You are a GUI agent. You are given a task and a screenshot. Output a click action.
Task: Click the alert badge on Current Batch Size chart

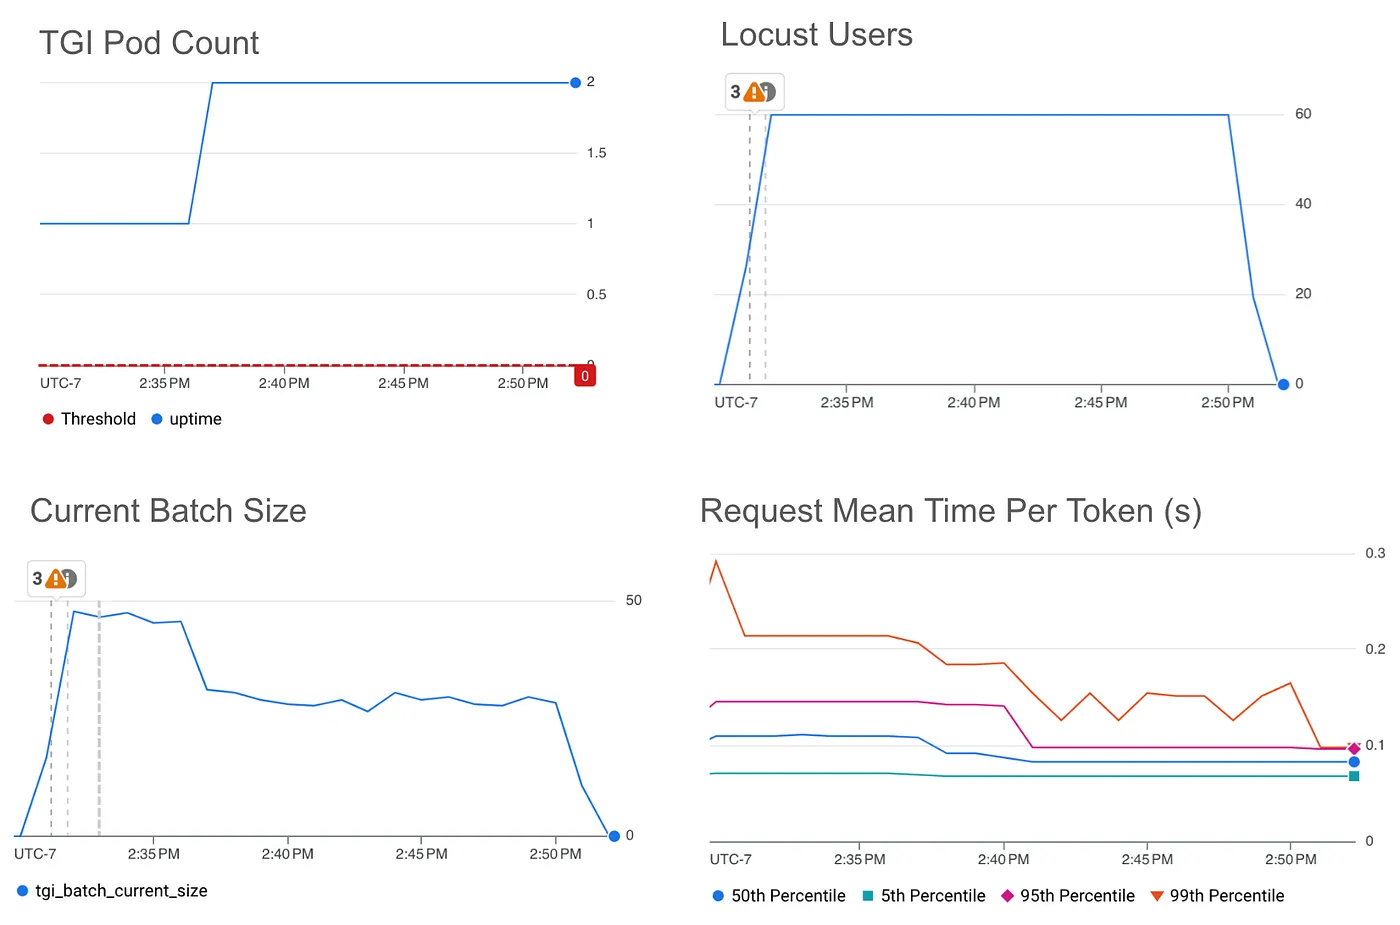click(56, 579)
